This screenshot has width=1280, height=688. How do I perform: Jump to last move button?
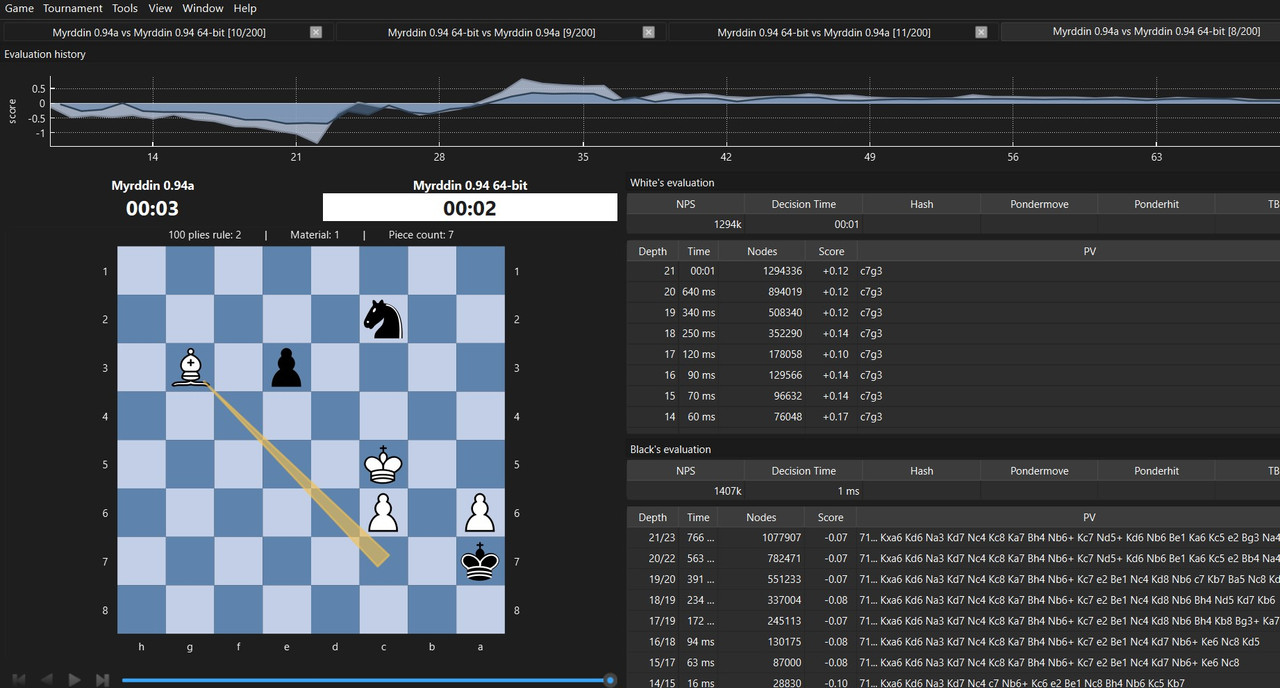pos(102,680)
